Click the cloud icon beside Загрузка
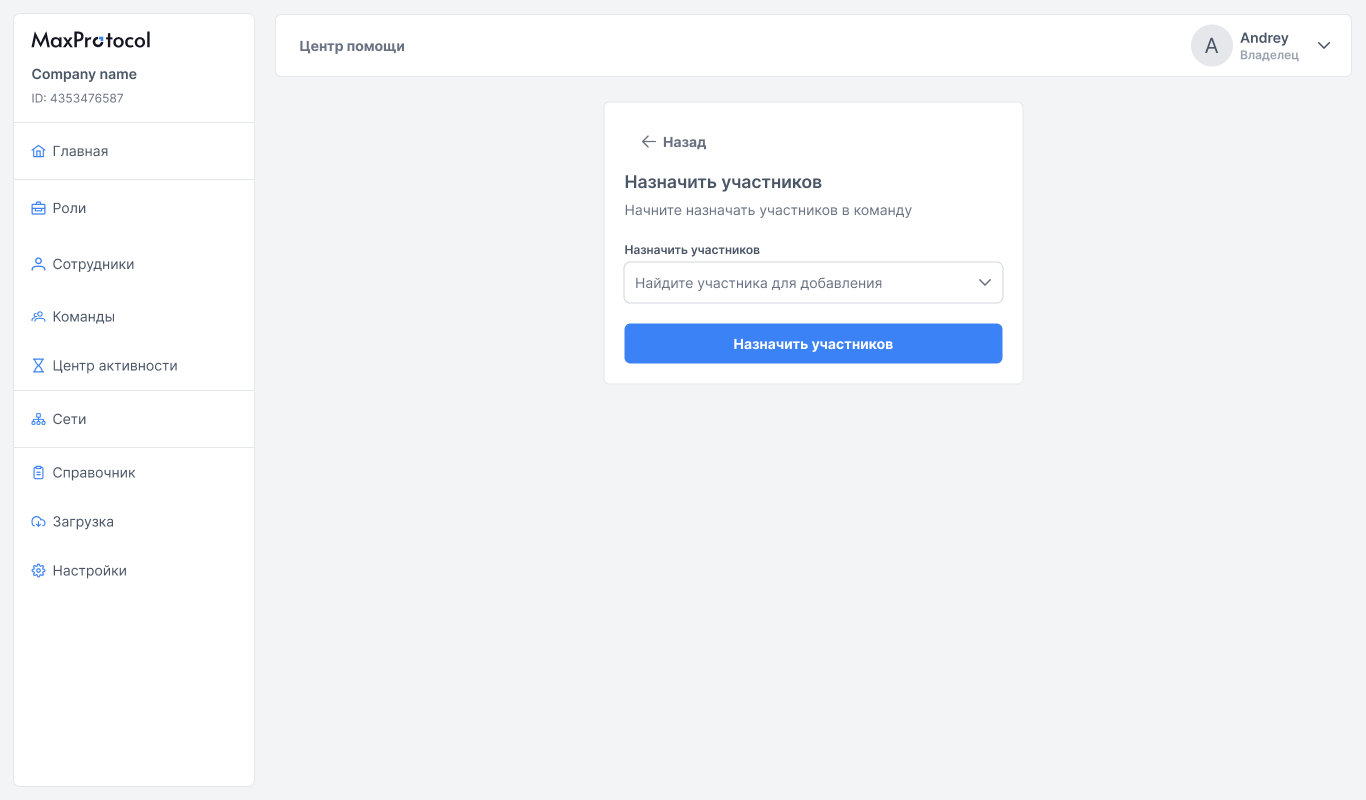This screenshot has height=800, width=1366. [38, 522]
